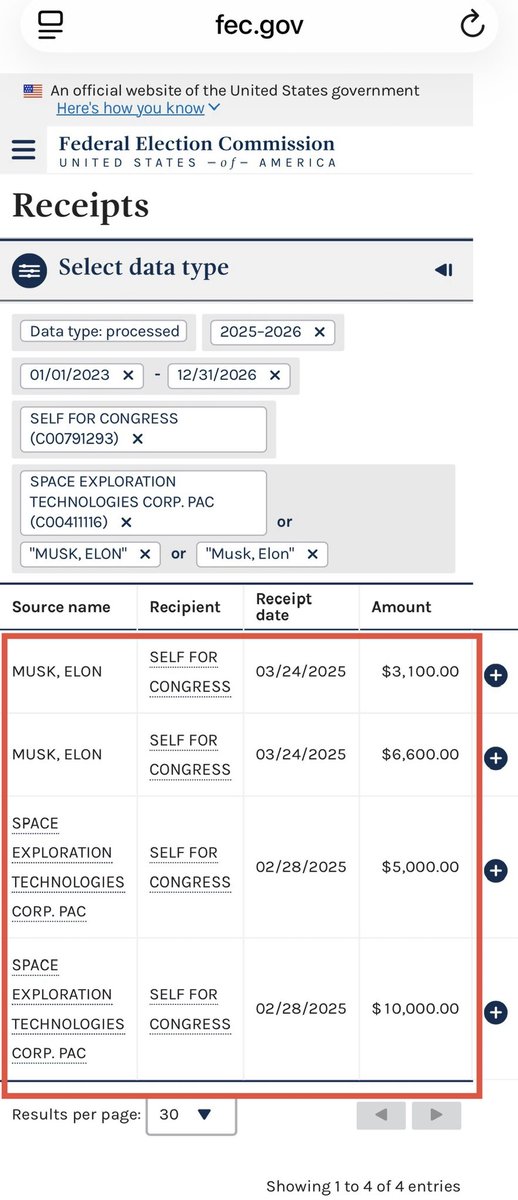Expand the Here's how you know link
The height and width of the screenshot is (1200, 518).
pos(139,108)
